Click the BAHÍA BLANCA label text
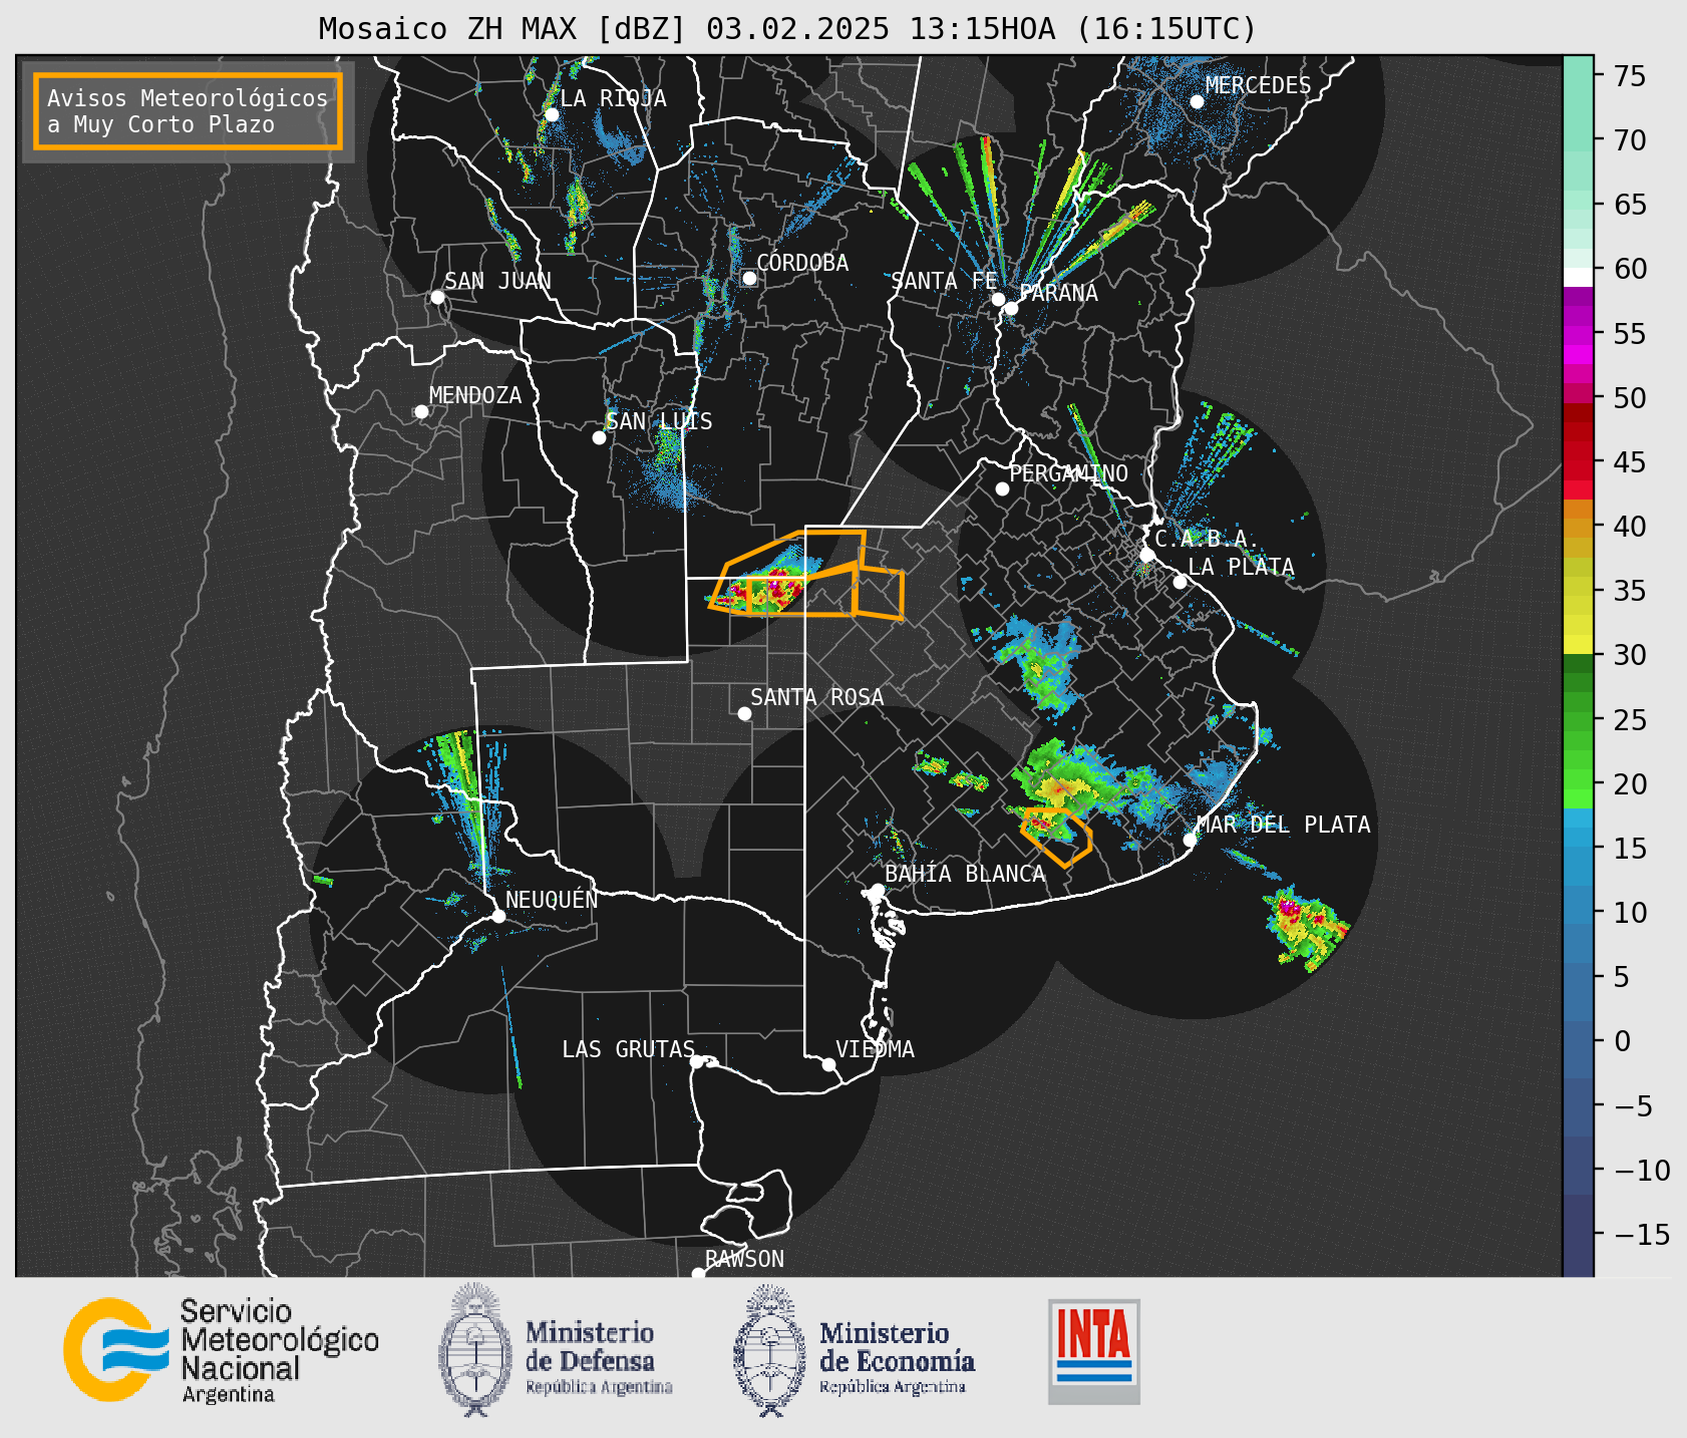1687x1438 pixels. pos(965,874)
